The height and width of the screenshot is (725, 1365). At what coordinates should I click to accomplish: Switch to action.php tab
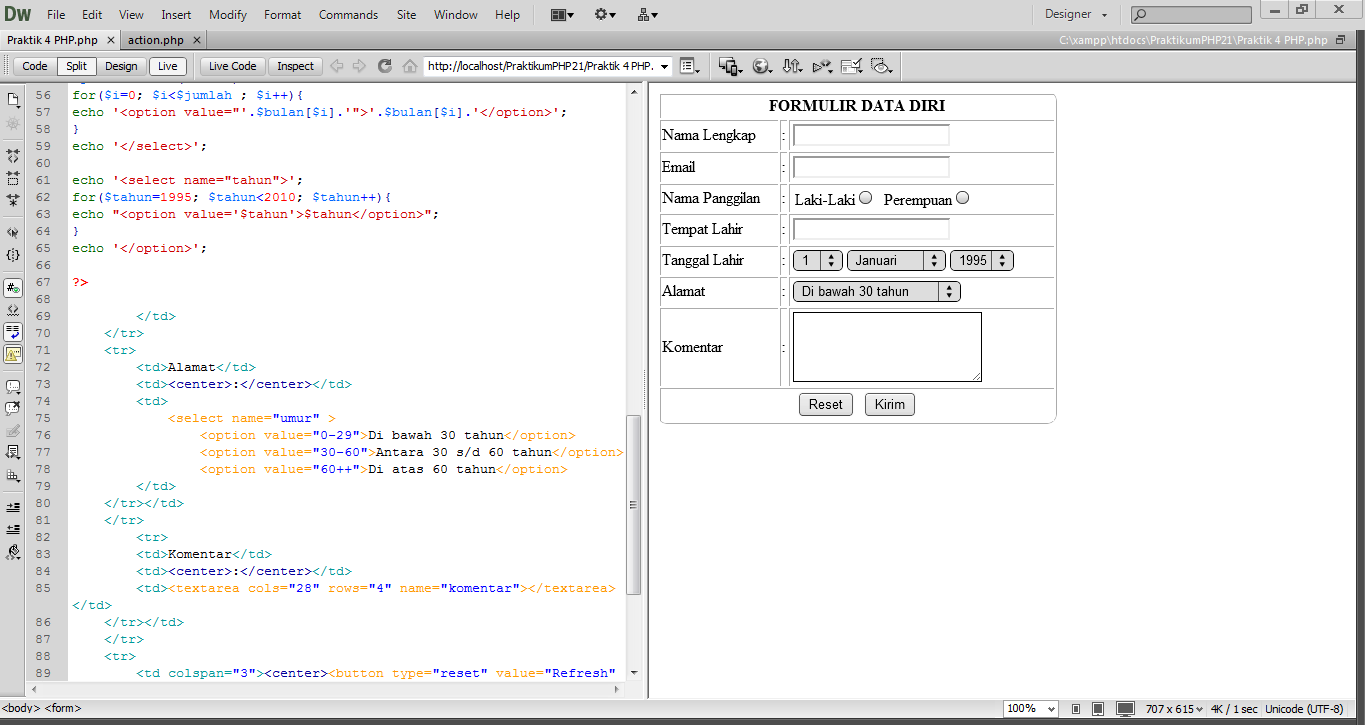pyautogui.click(x=157, y=40)
